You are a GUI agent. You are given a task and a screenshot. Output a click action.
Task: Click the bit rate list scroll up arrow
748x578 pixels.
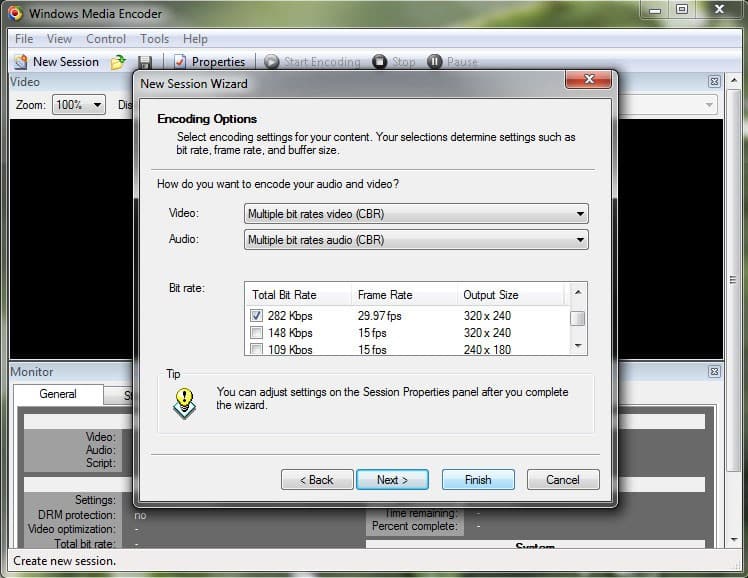[578, 292]
